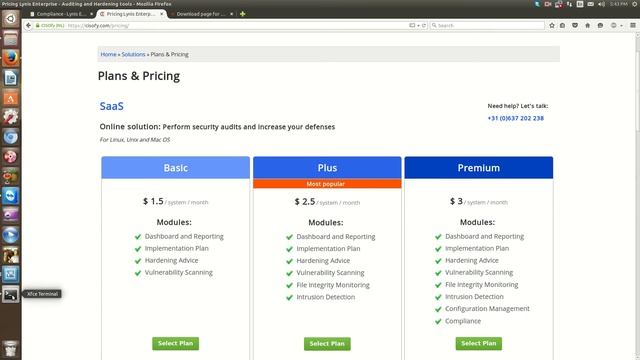Open Firefox hamburger menu

633,25
